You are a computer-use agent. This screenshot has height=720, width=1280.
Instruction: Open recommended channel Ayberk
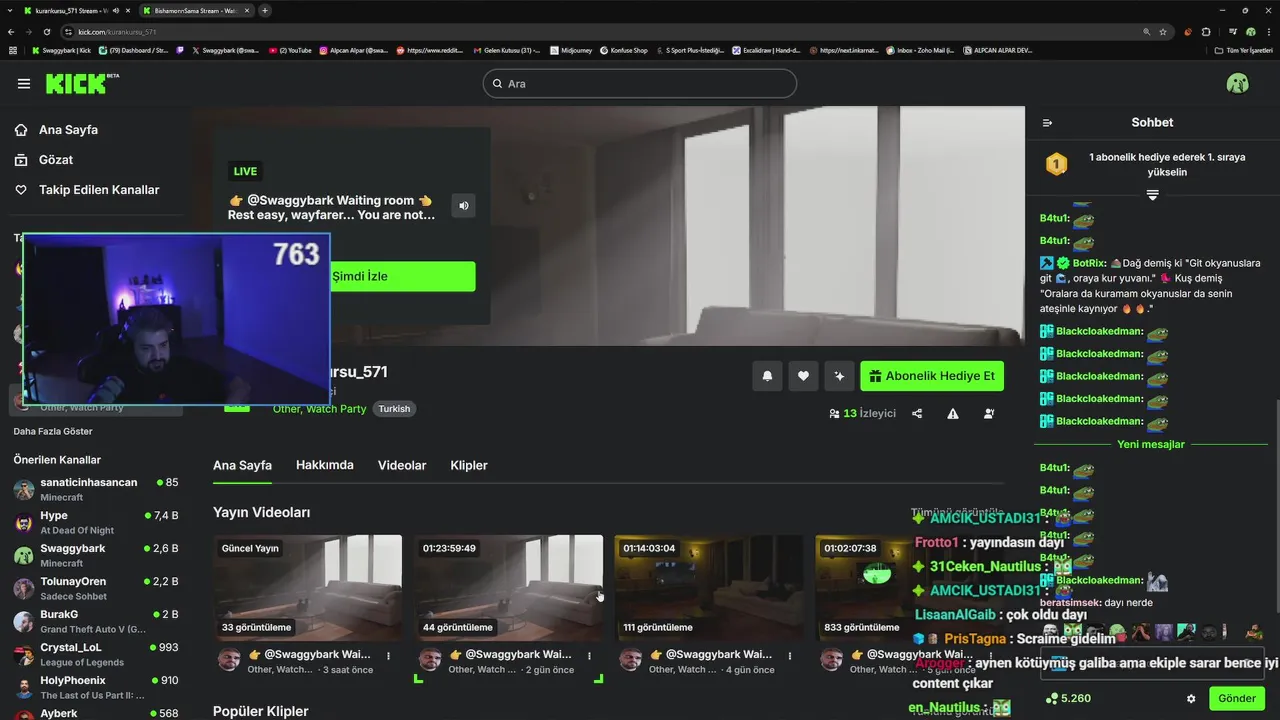coord(96,712)
